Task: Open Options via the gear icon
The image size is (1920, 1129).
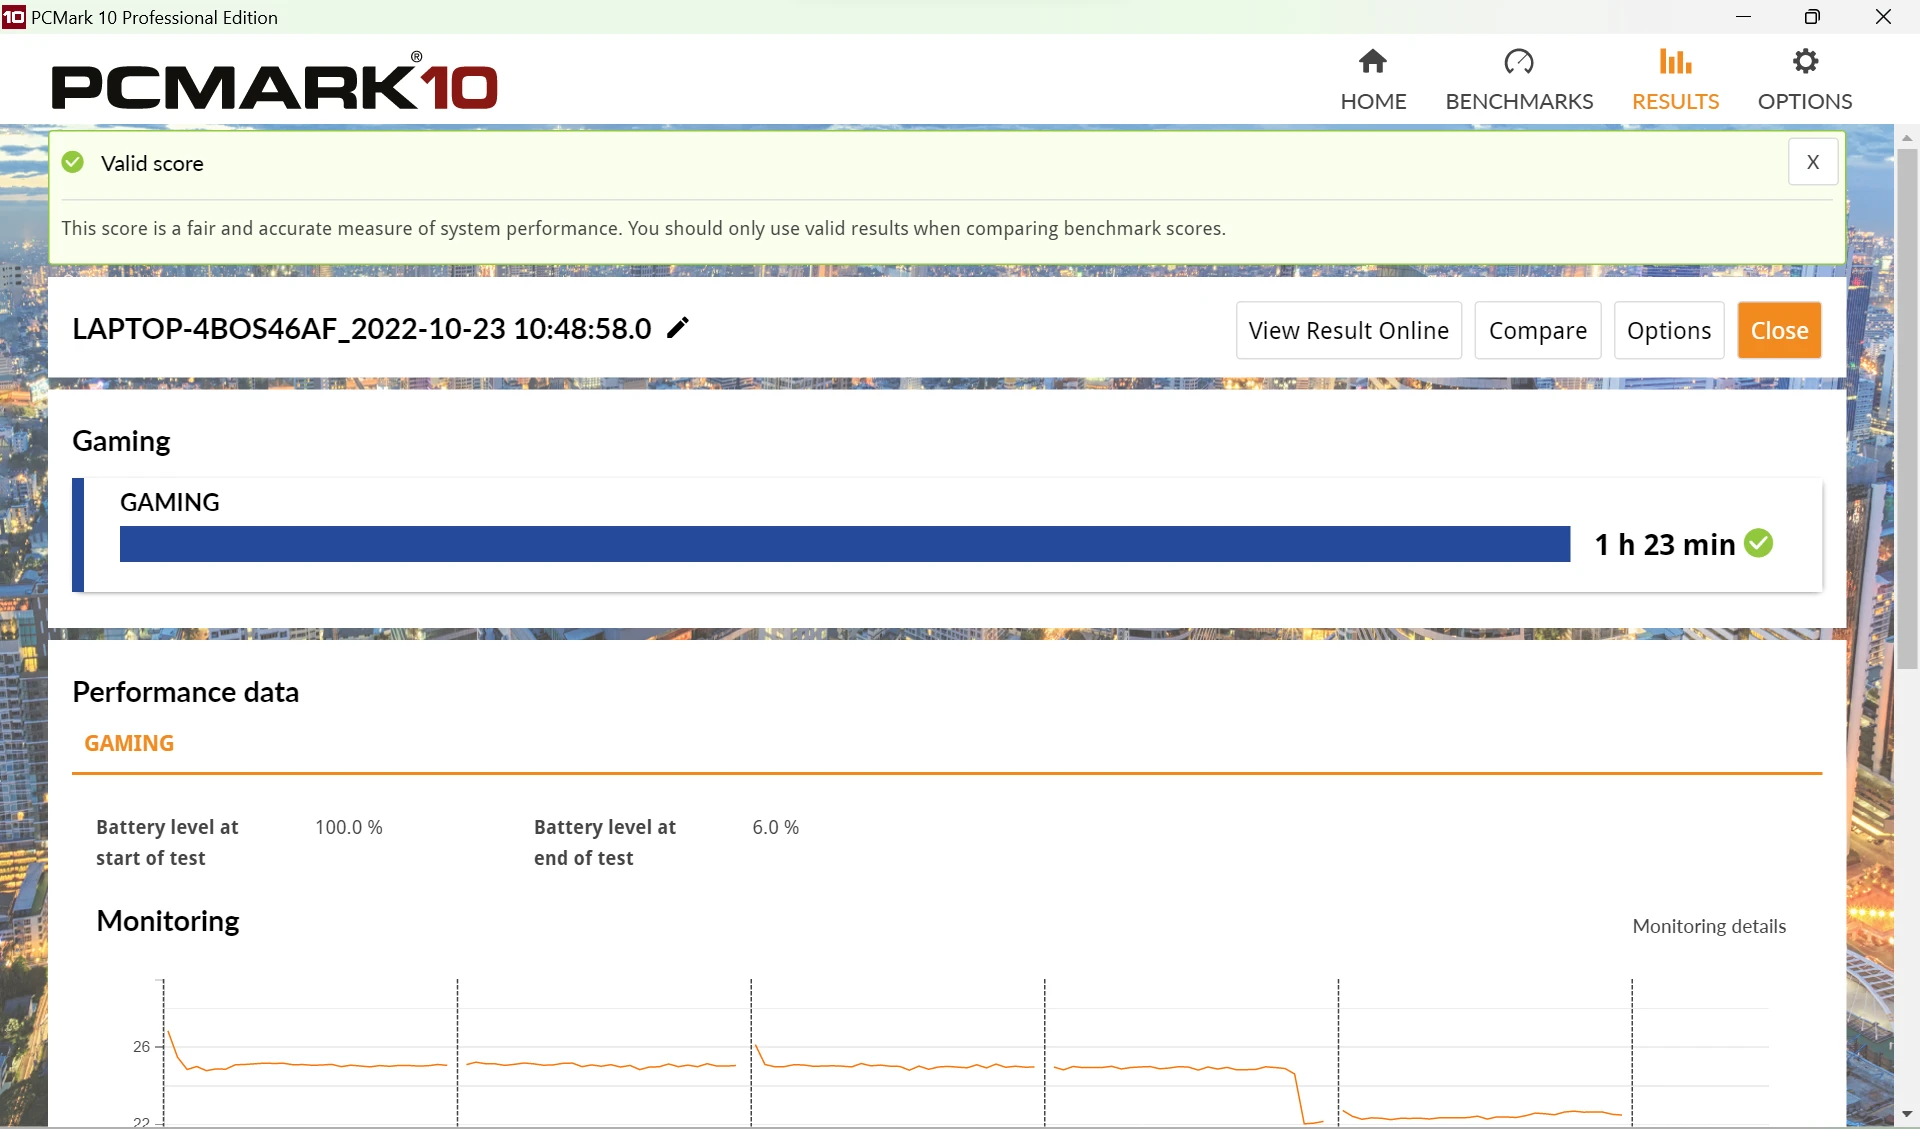Action: click(x=1805, y=62)
